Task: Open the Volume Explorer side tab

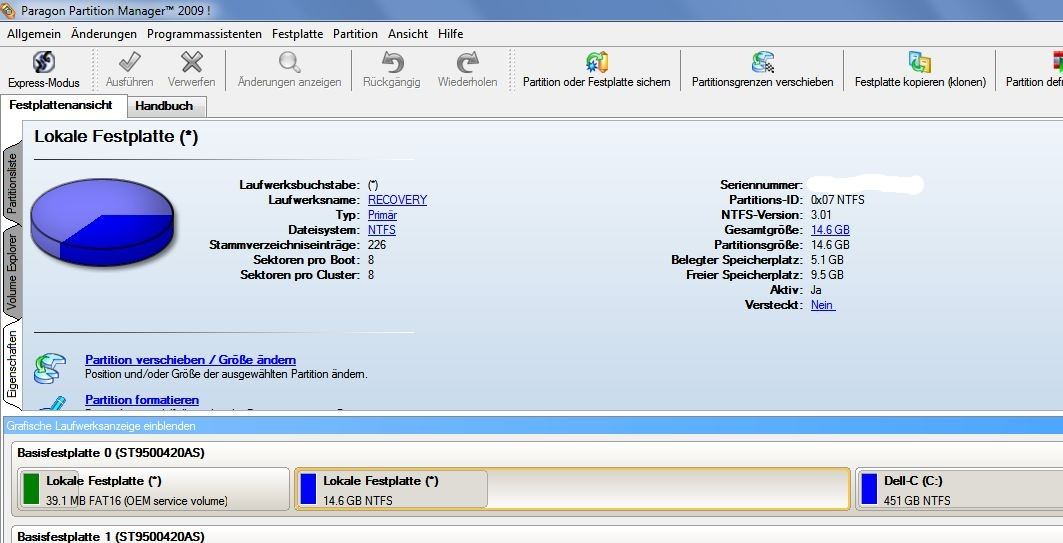Action: 12,273
